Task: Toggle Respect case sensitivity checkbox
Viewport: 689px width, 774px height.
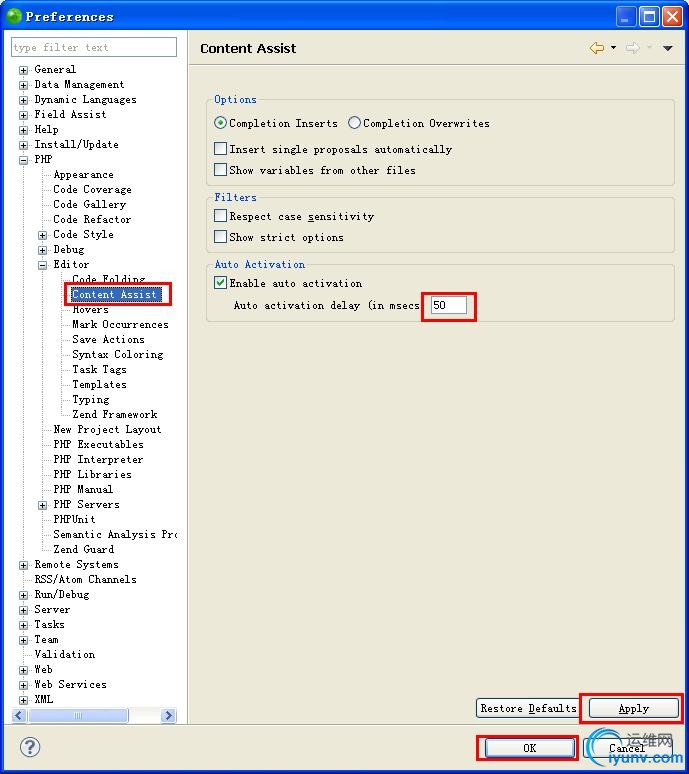Action: pyautogui.click(x=220, y=216)
